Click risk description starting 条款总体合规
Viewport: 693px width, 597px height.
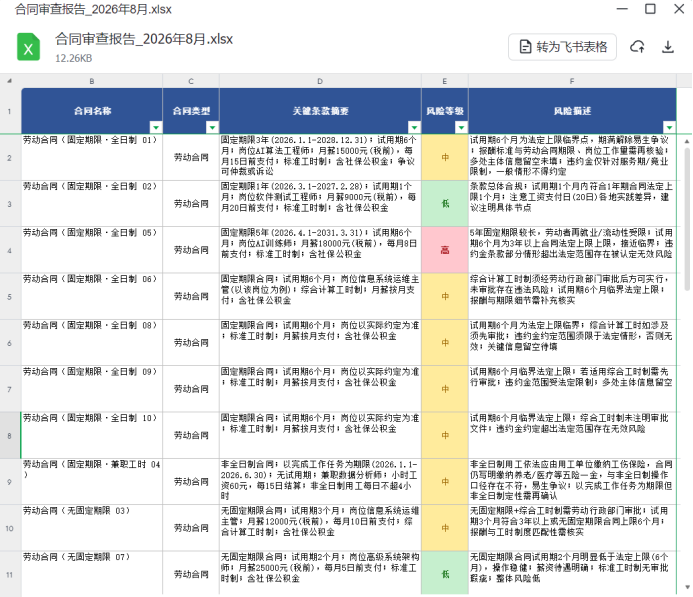572,204
